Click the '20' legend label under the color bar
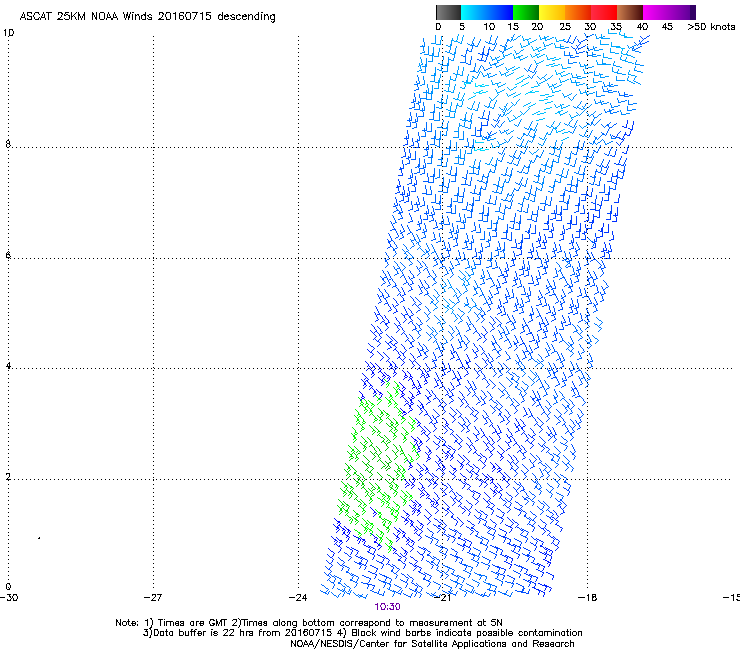The width and height of the screenshot is (740, 650). pyautogui.click(x=537, y=27)
